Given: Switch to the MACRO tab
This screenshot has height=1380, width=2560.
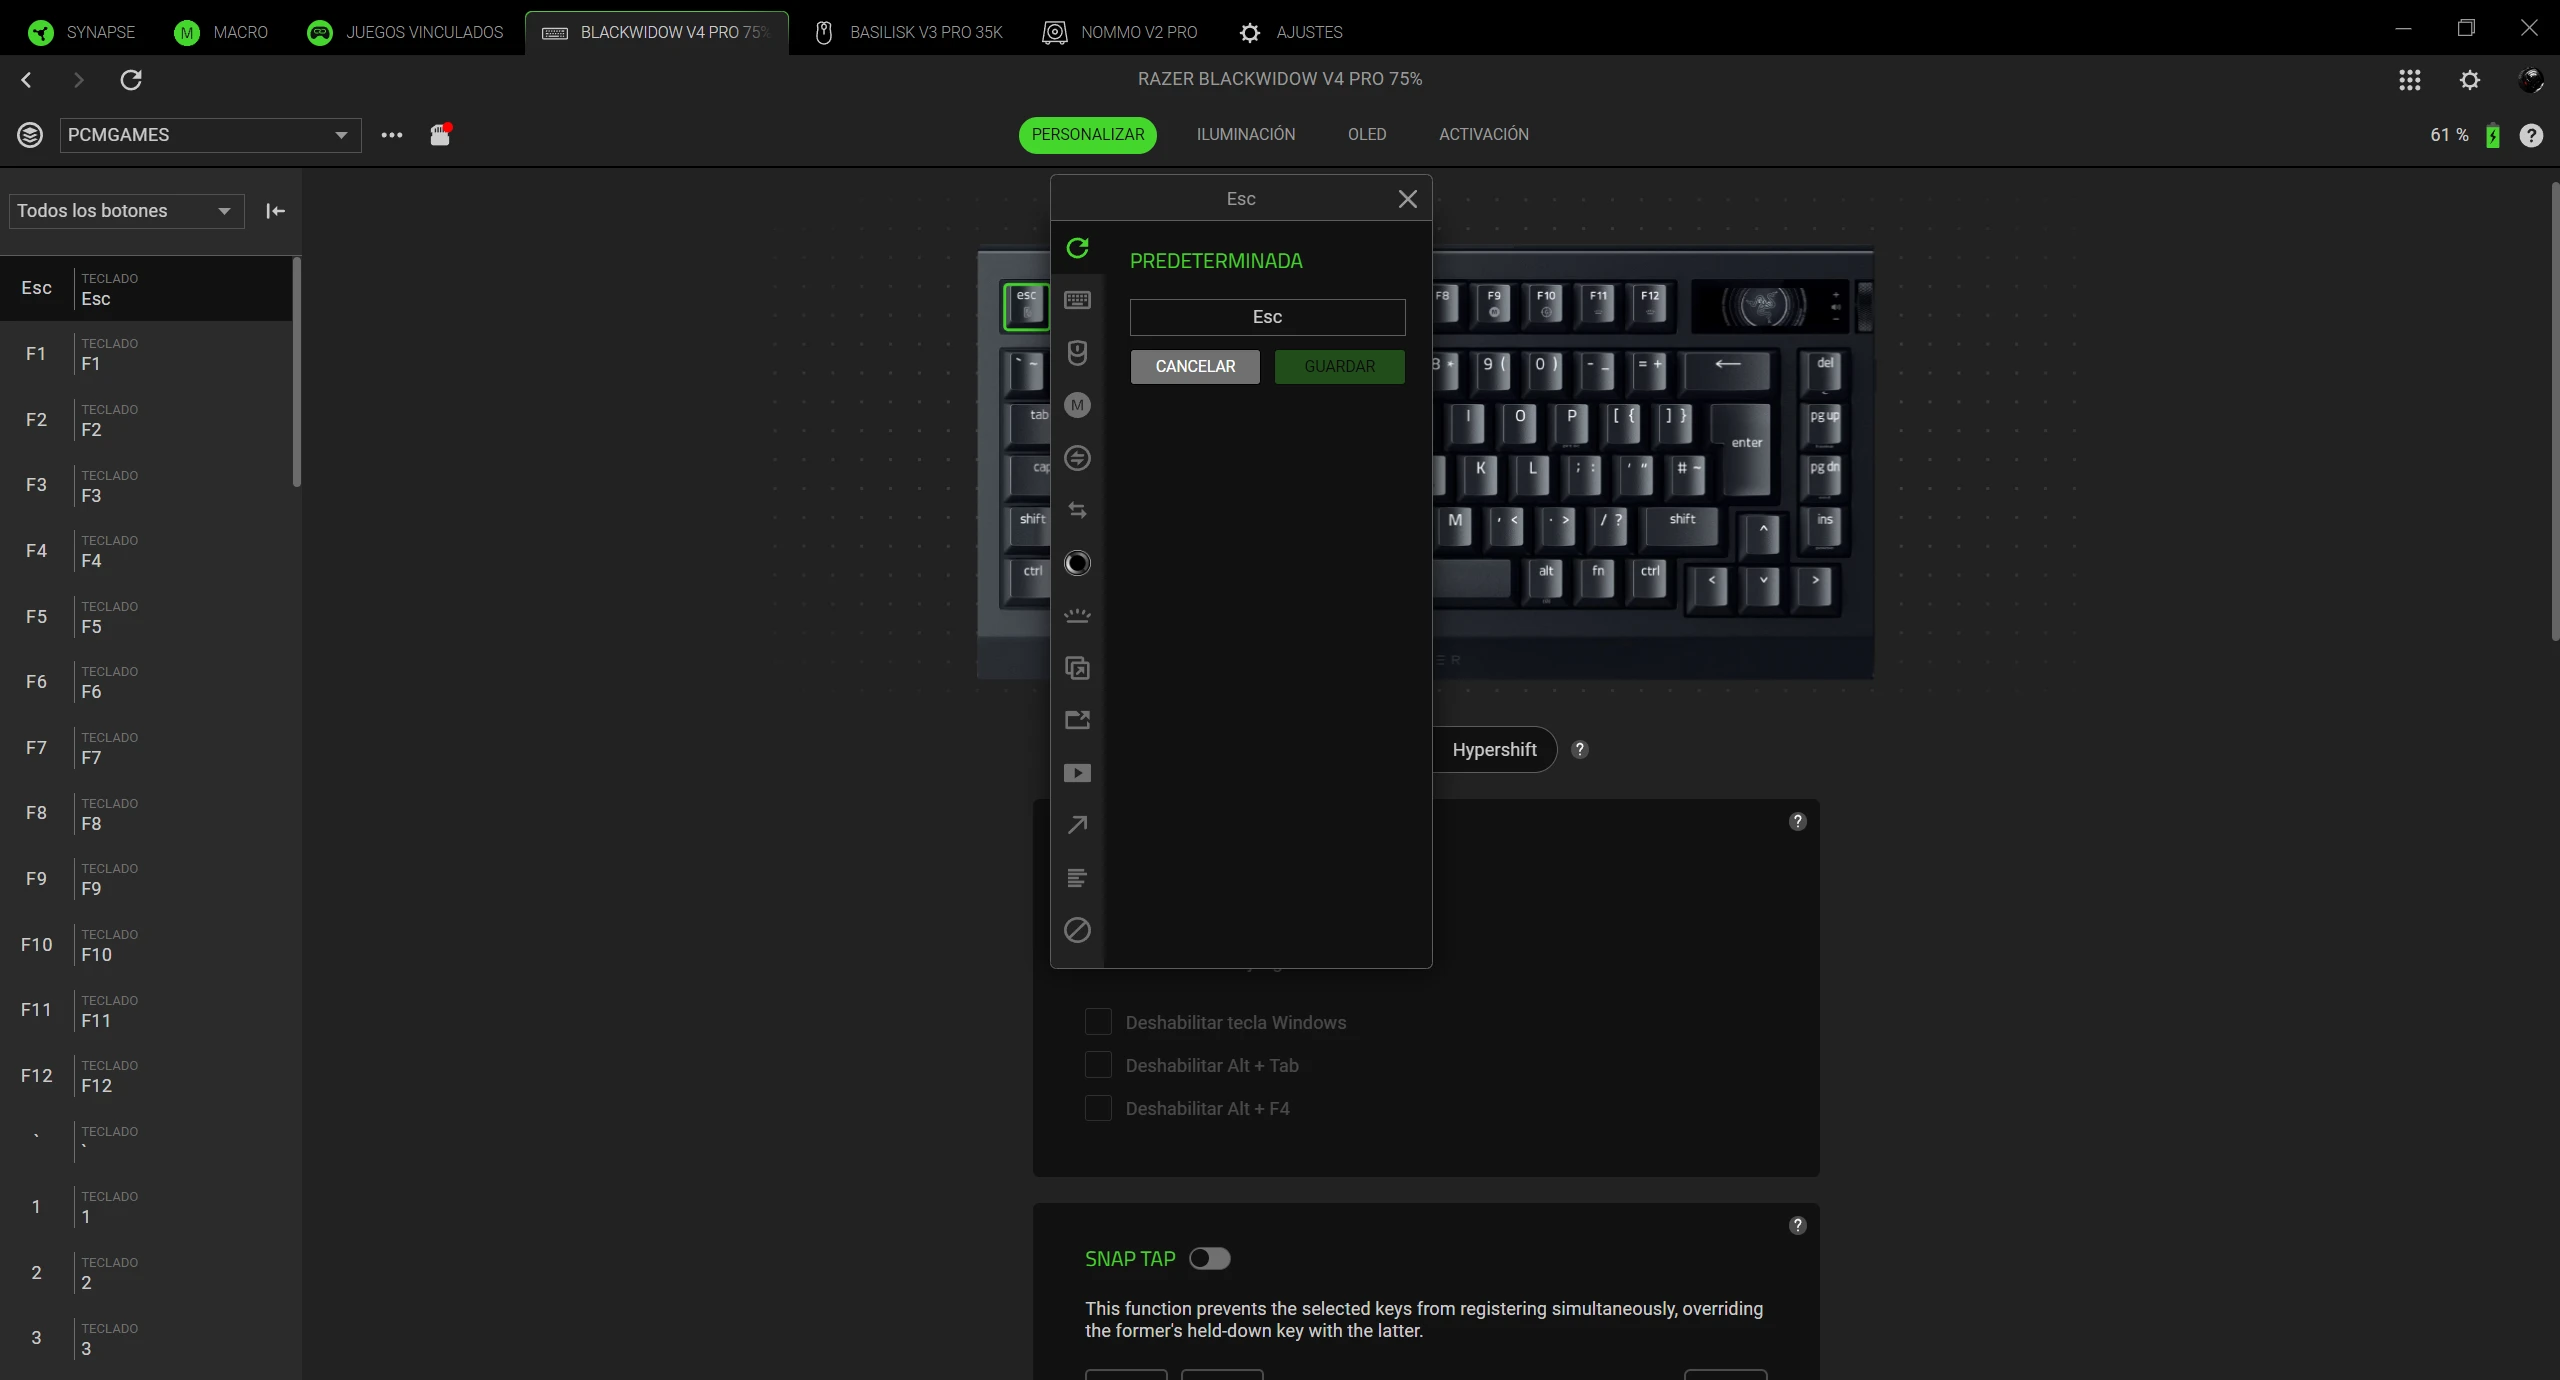Looking at the screenshot, I should point(221,32).
